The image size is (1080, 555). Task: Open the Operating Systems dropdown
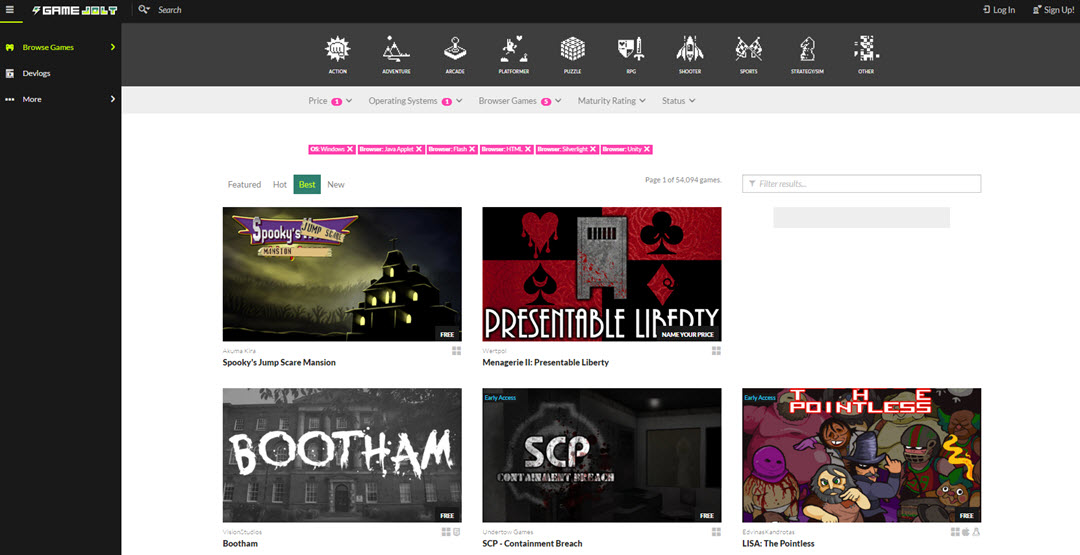409,101
